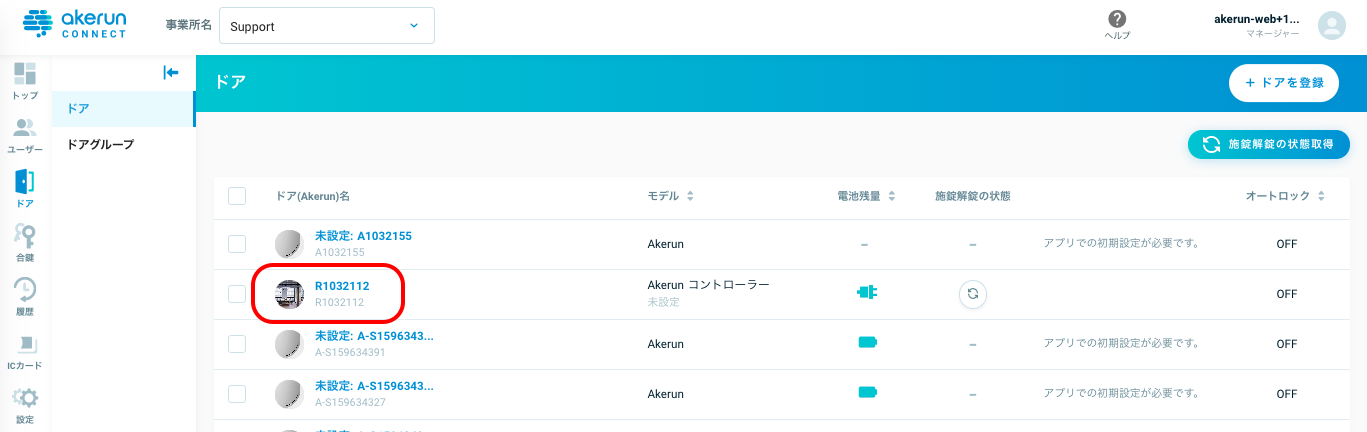Open the akerun-web+1... account name
This screenshot has width=1367, height=432.
[1257, 19]
